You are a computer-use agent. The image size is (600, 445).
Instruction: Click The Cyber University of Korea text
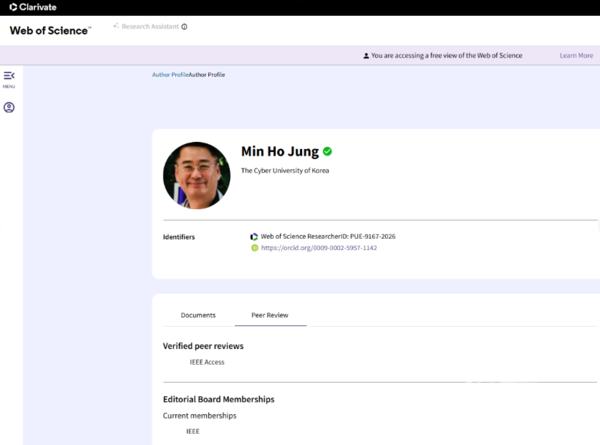pyautogui.click(x=285, y=171)
